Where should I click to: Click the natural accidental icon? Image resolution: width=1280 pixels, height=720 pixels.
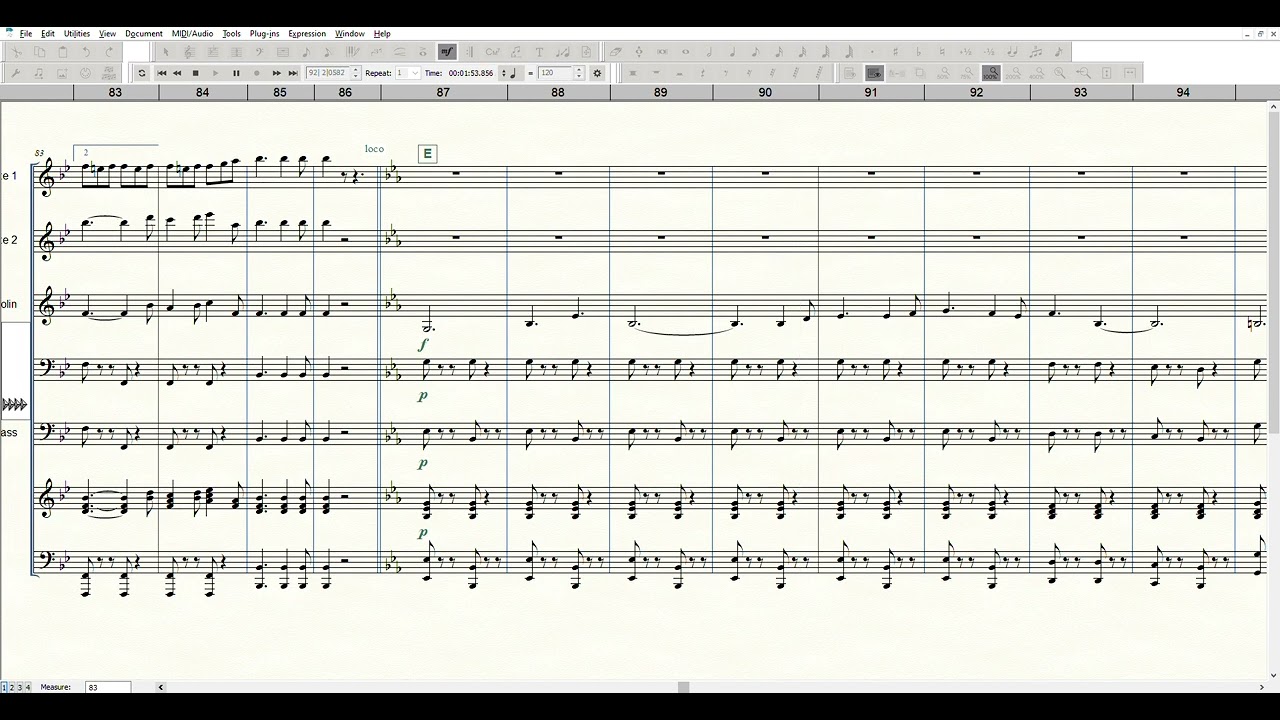coord(942,52)
